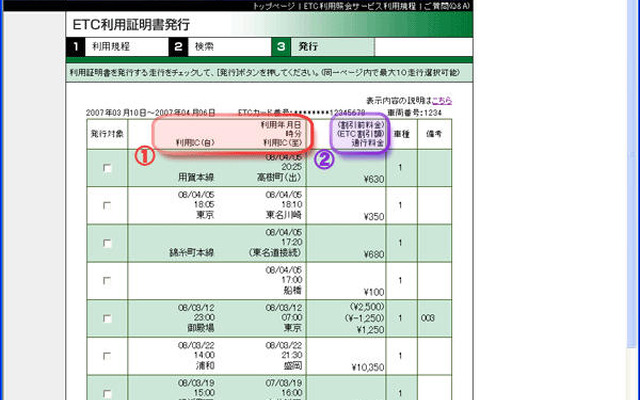This screenshot has height=400, width=640.
Task: Click the 盛岡 exit cell
Action: (x=293, y=365)
